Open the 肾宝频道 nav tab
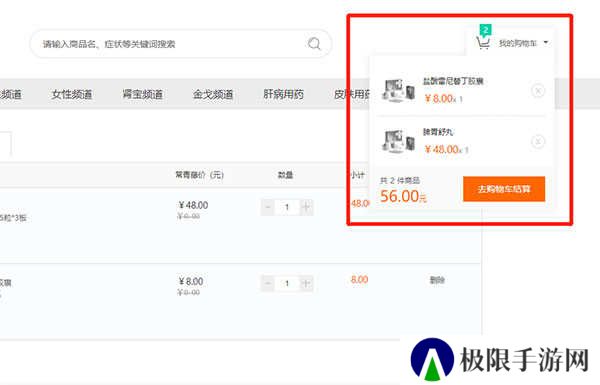The height and width of the screenshot is (385, 600). point(142,94)
